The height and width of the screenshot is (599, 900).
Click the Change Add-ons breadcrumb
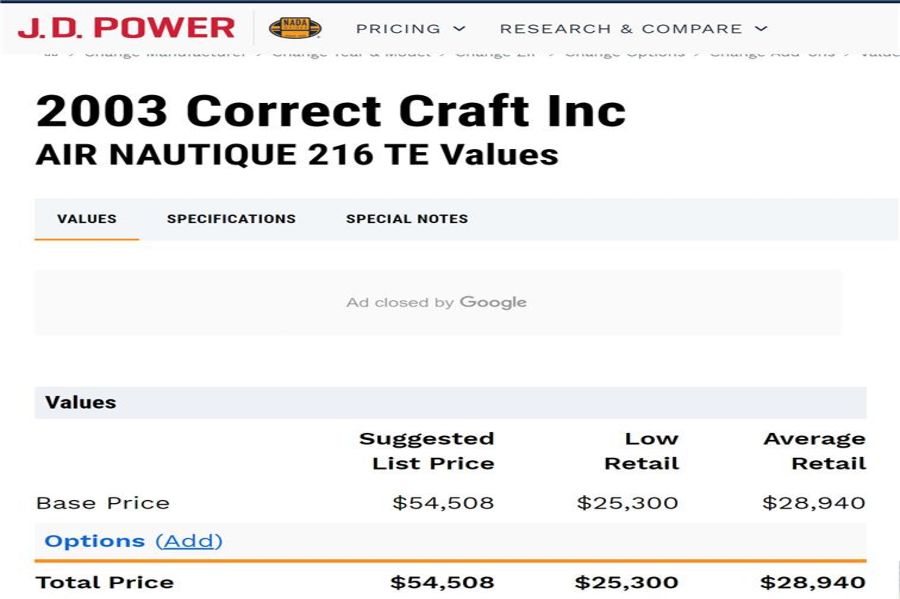(772, 54)
